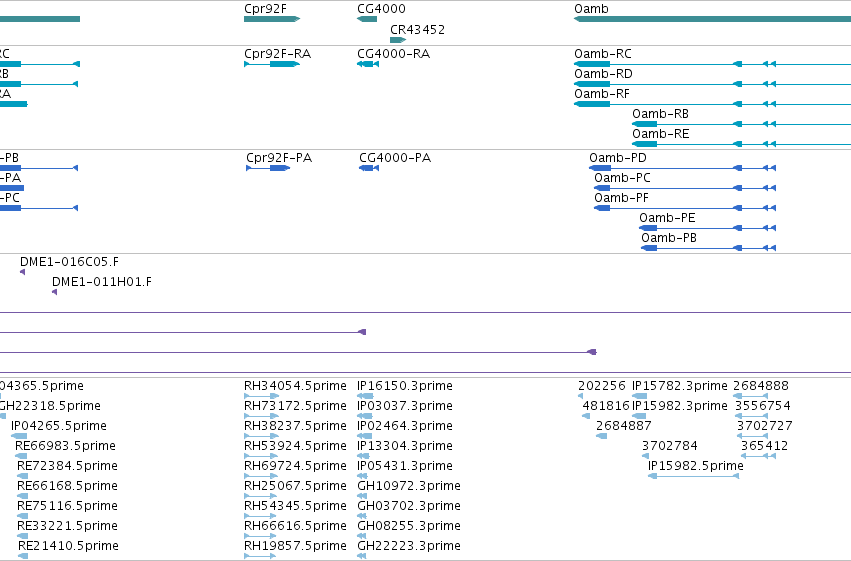Click the RH19857.5prime EST label
The image size is (851, 561).
click(295, 546)
